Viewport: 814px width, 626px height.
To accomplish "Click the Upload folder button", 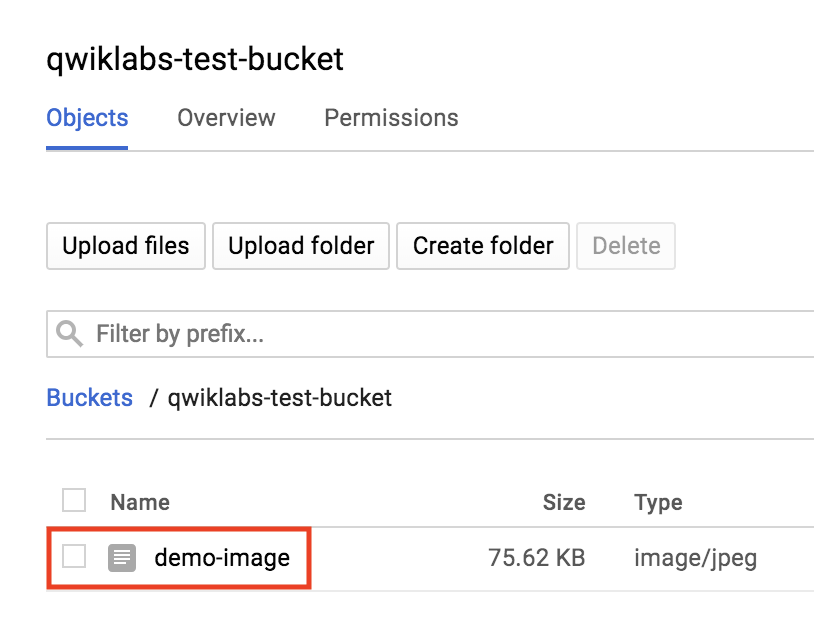I will pos(301,246).
